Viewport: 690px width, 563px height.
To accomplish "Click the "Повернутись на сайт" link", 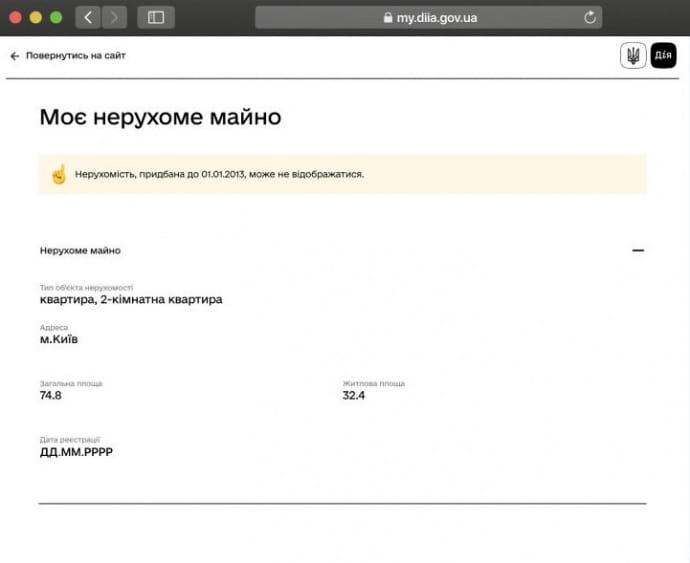I will click(76, 56).
